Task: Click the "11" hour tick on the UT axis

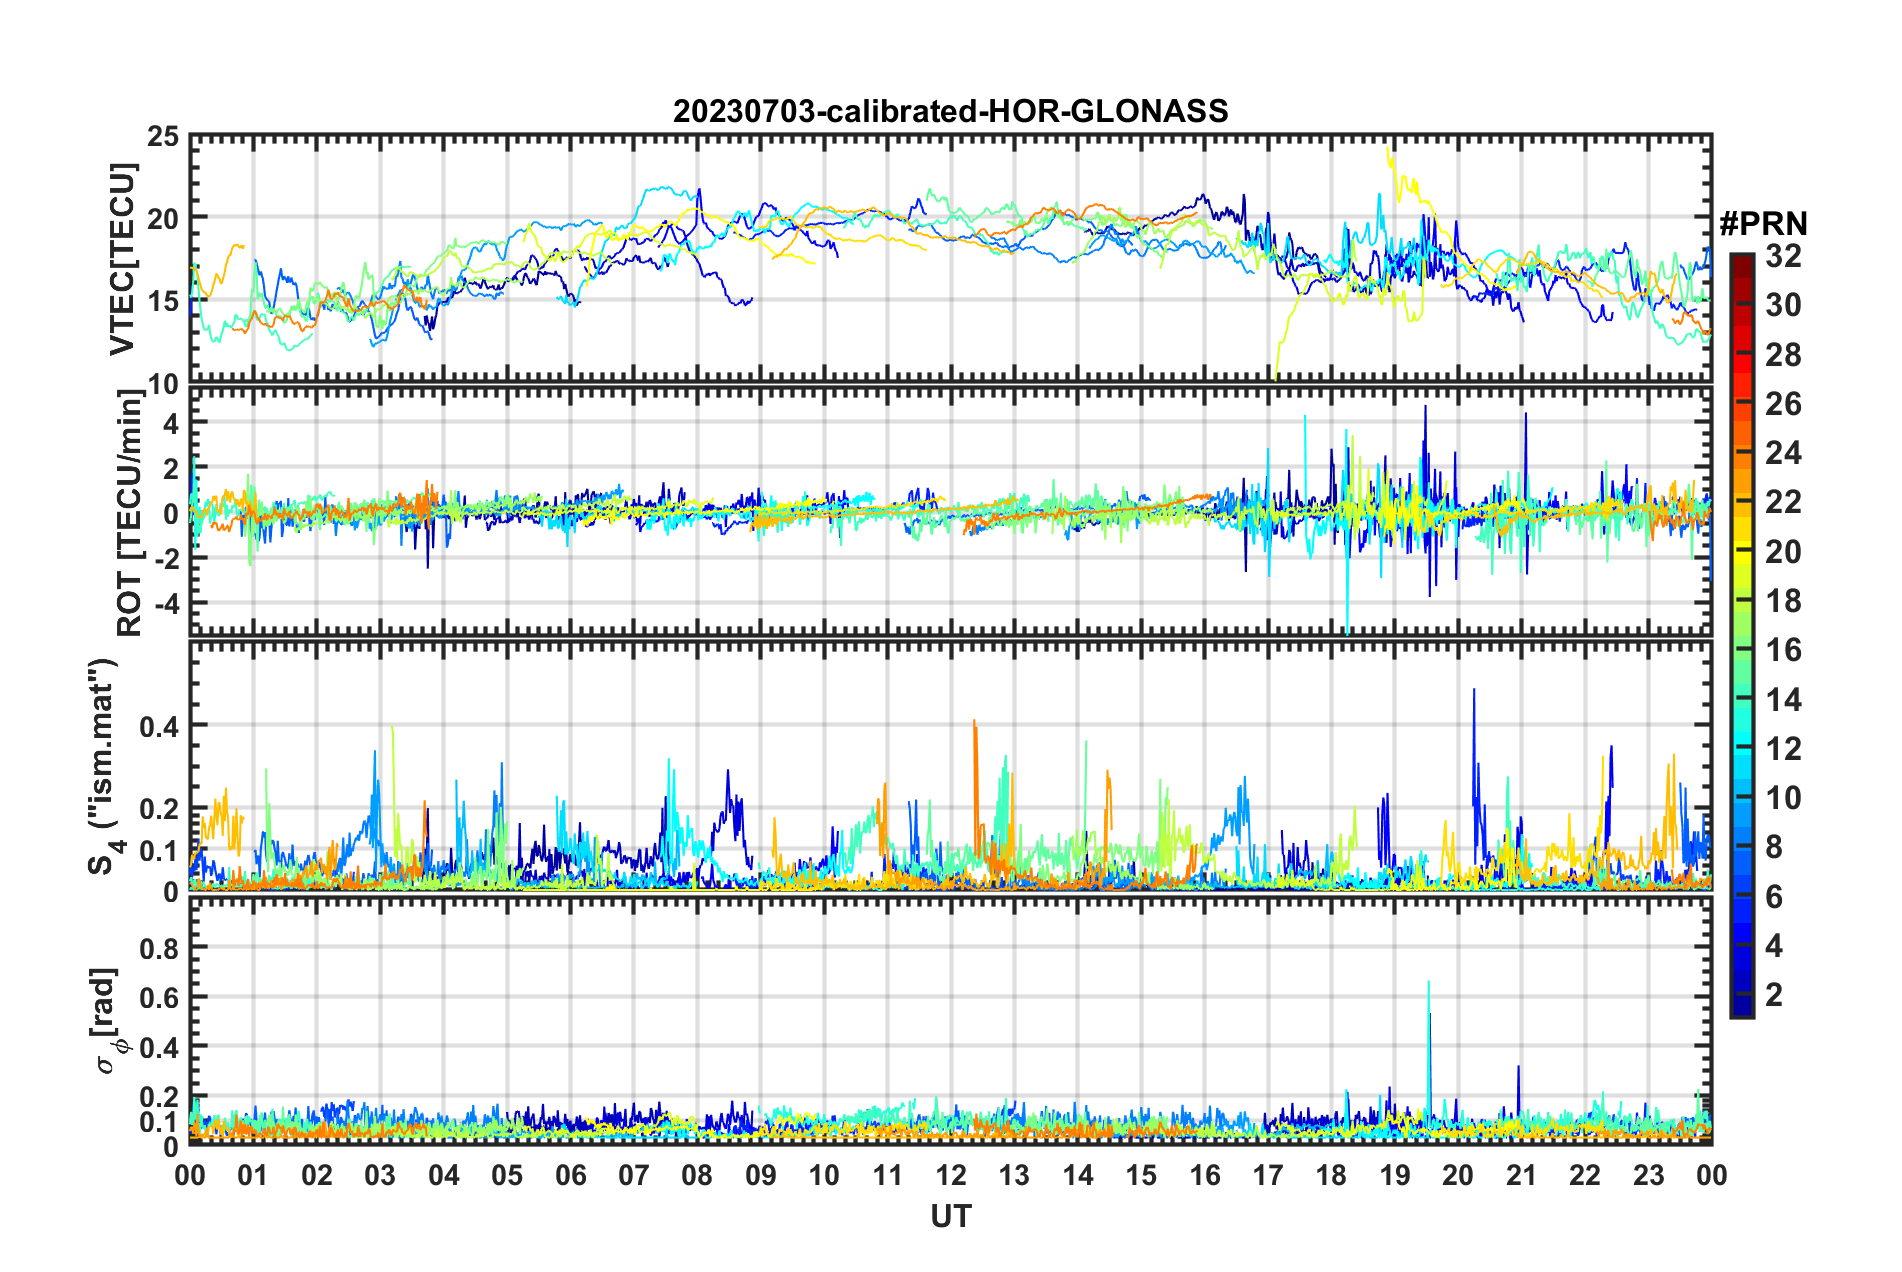Action: (887, 1174)
